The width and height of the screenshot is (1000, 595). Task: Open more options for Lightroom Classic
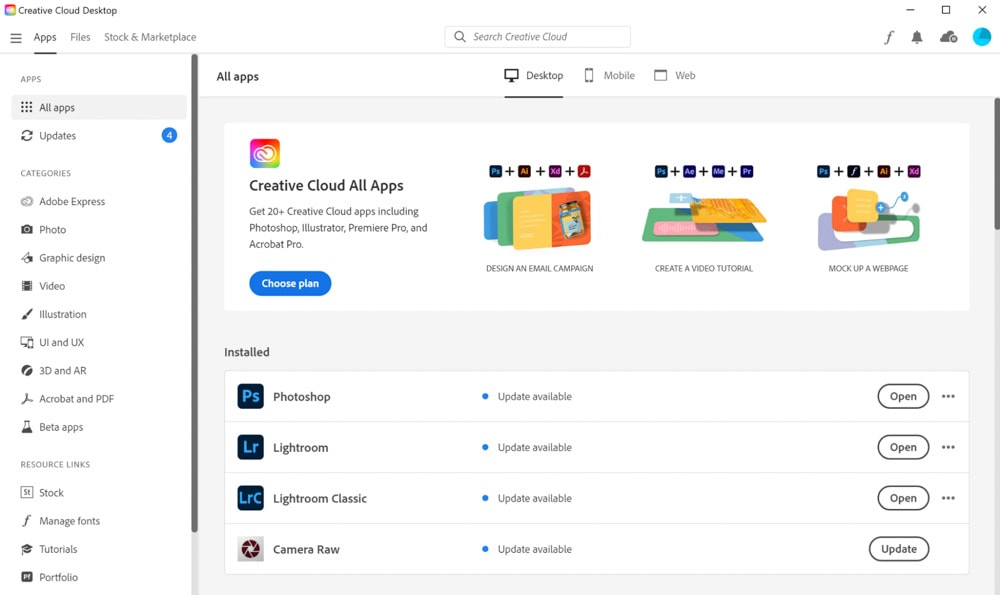coord(948,498)
